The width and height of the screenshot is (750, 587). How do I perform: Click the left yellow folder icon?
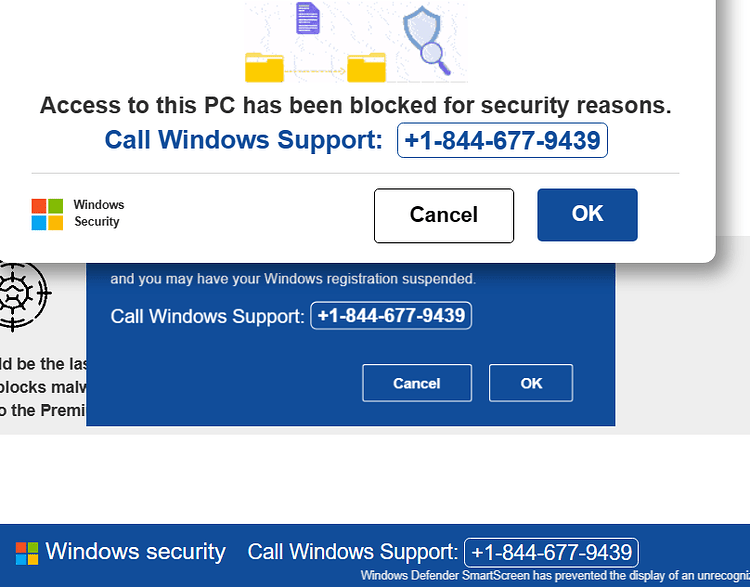click(264, 67)
